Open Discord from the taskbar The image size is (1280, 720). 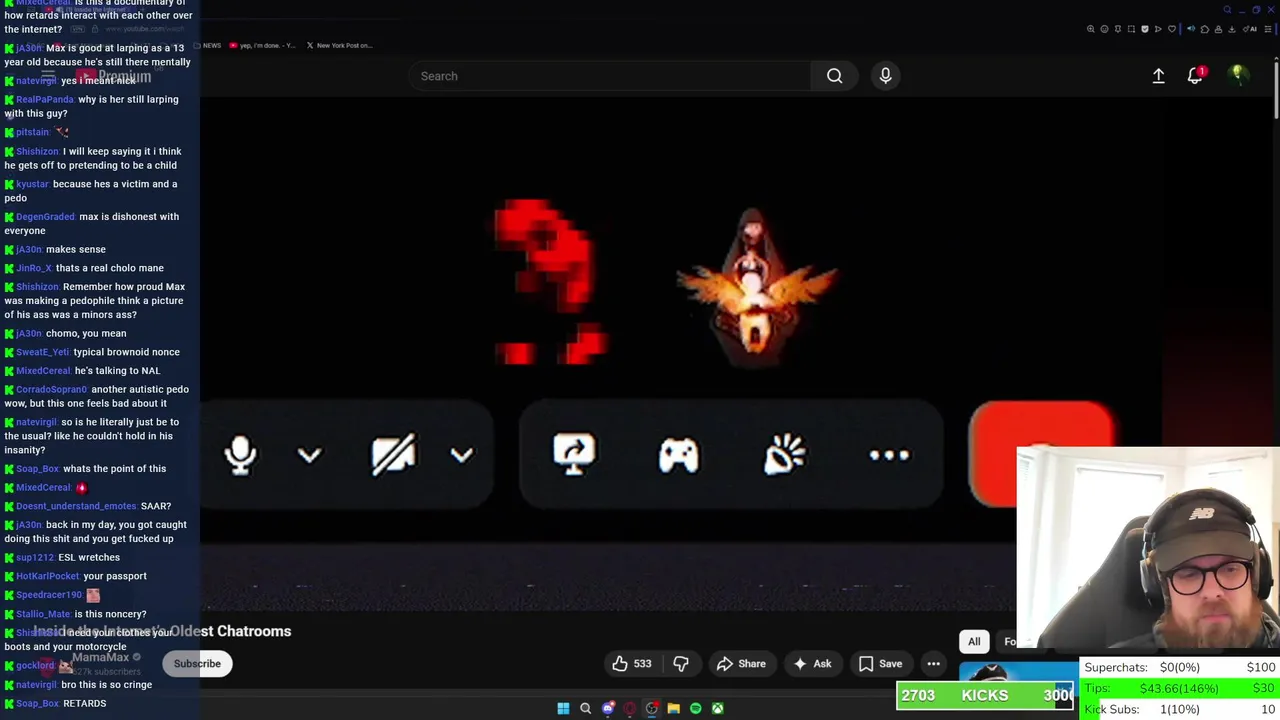608,708
